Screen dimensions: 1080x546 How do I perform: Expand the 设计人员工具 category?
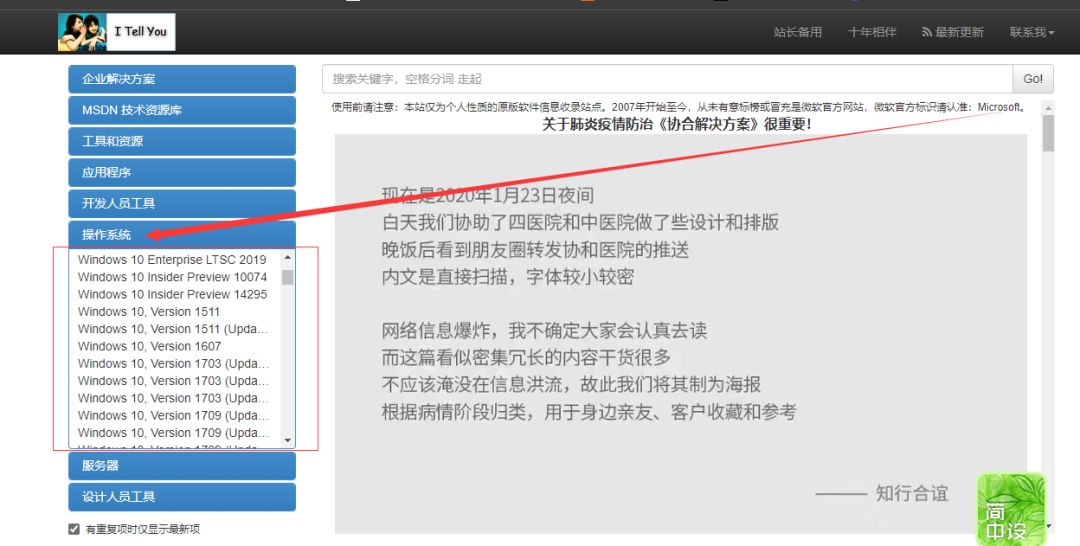[182, 497]
